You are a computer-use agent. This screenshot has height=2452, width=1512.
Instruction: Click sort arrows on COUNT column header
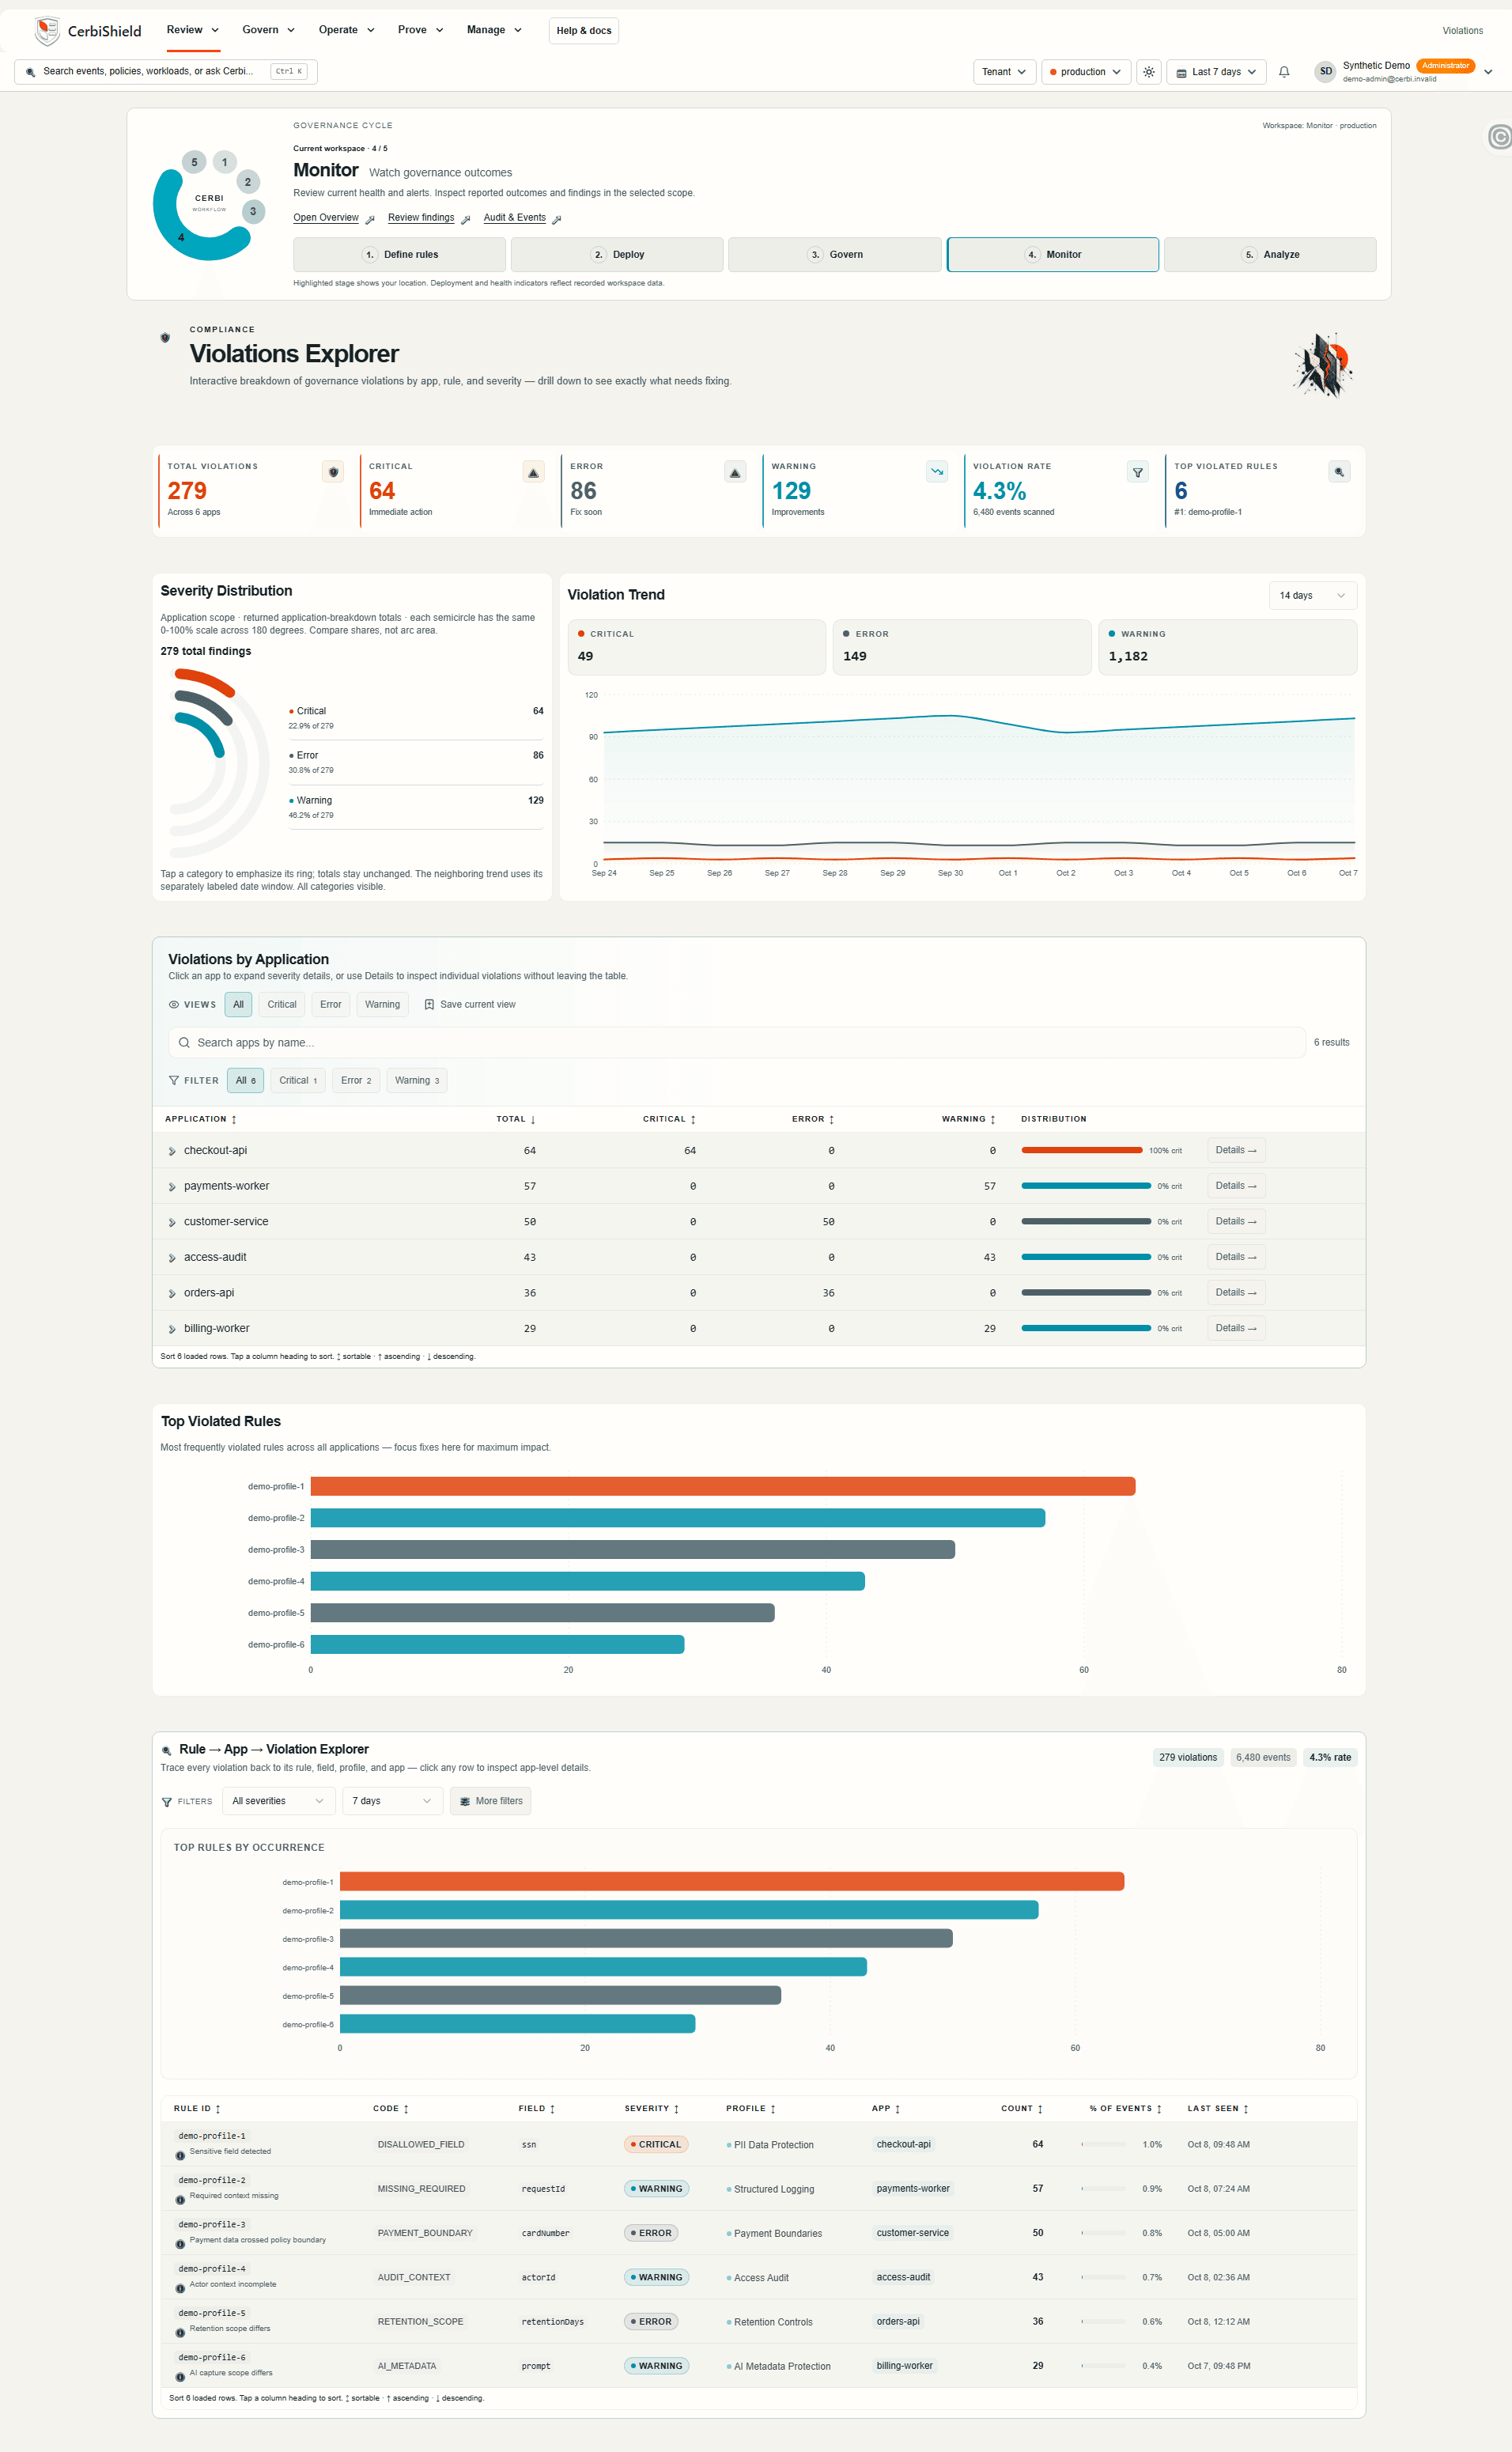click(1040, 2109)
